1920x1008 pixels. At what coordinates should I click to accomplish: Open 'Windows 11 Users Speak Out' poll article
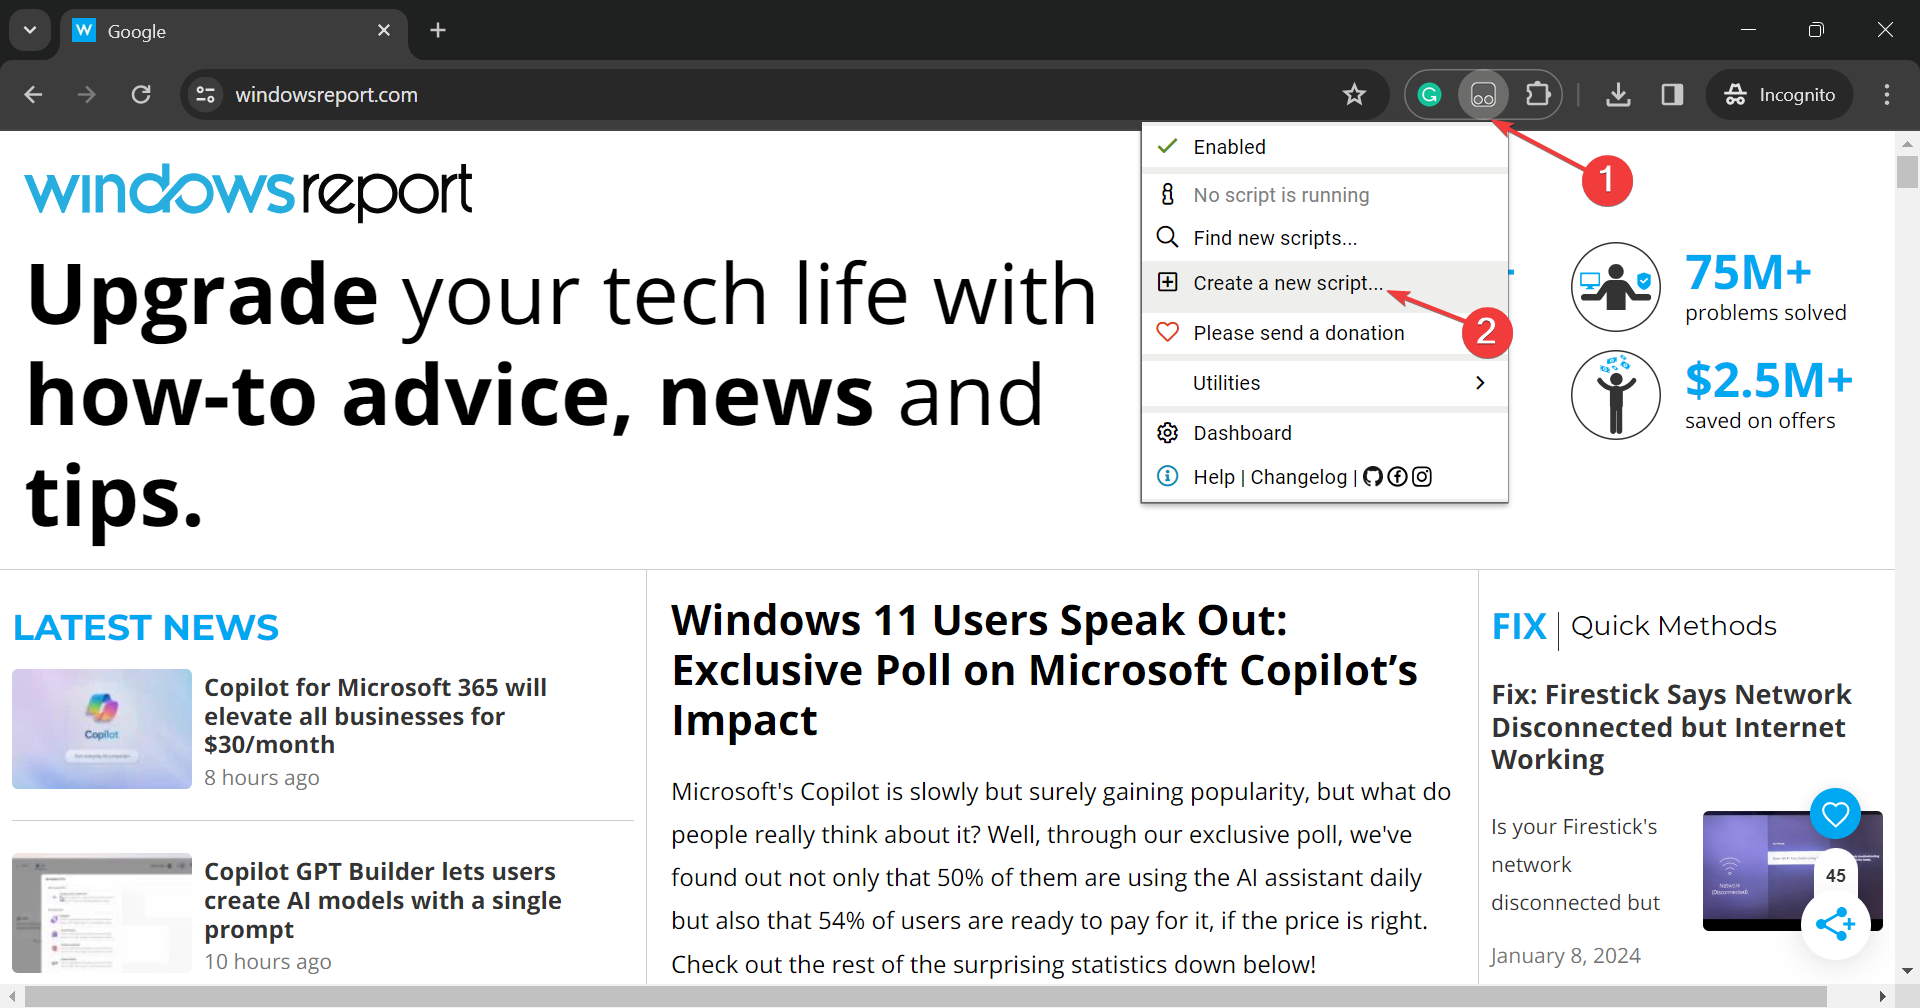[1044, 670]
